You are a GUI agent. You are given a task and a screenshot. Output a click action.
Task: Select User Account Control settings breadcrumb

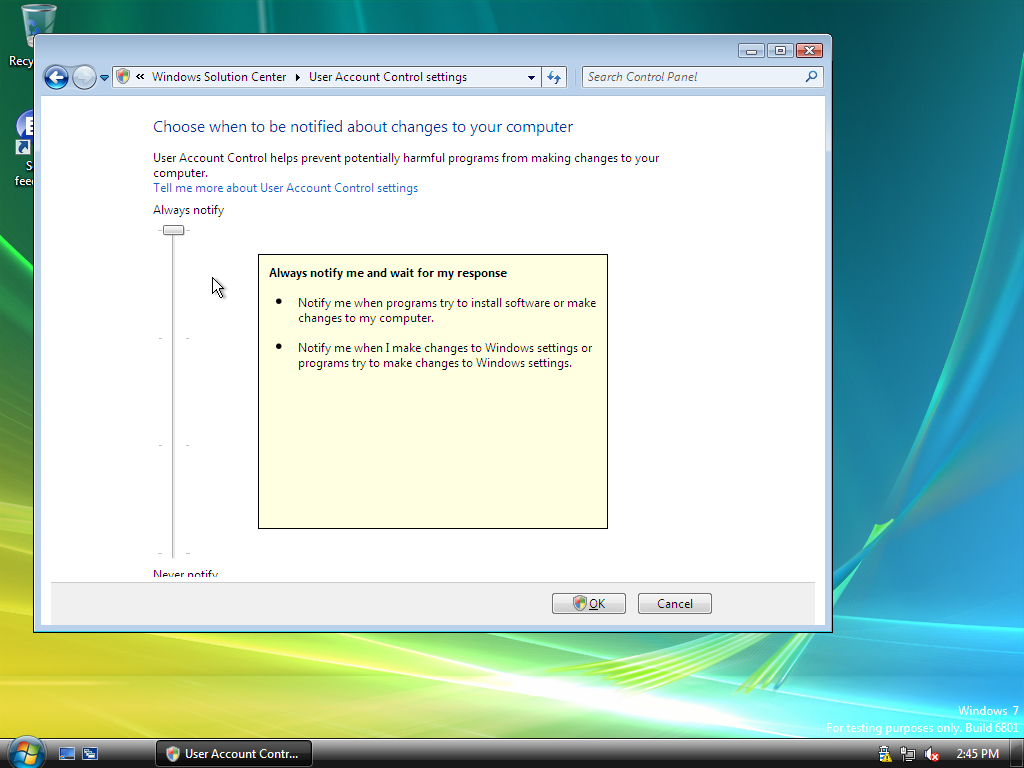(388, 76)
